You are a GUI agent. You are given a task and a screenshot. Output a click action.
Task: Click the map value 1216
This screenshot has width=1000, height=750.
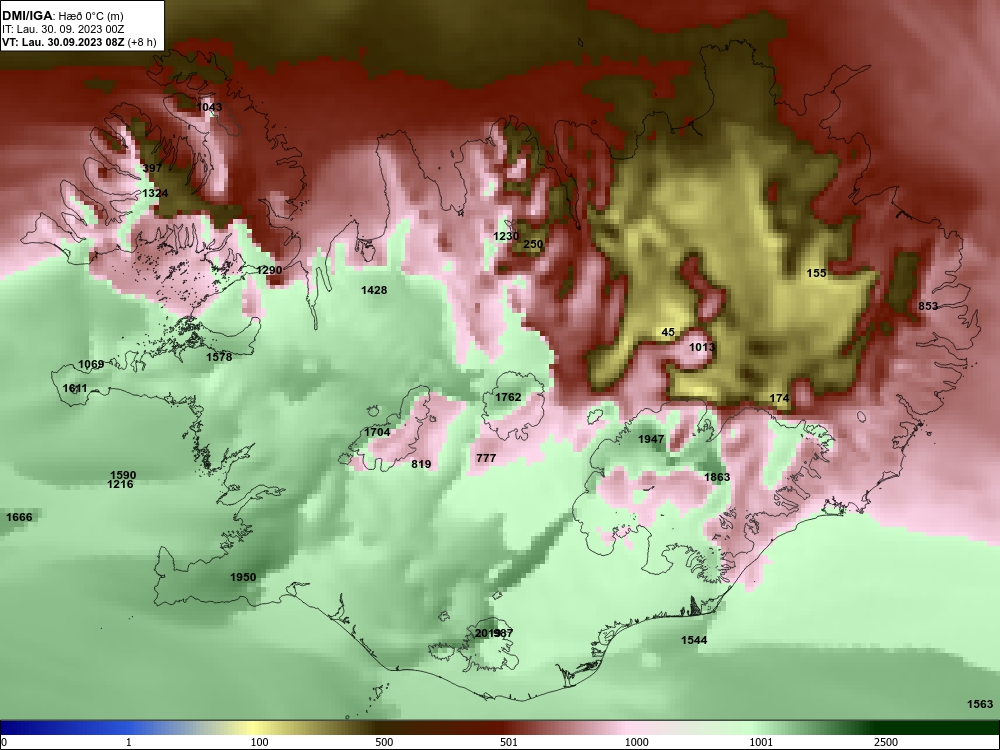pos(121,484)
